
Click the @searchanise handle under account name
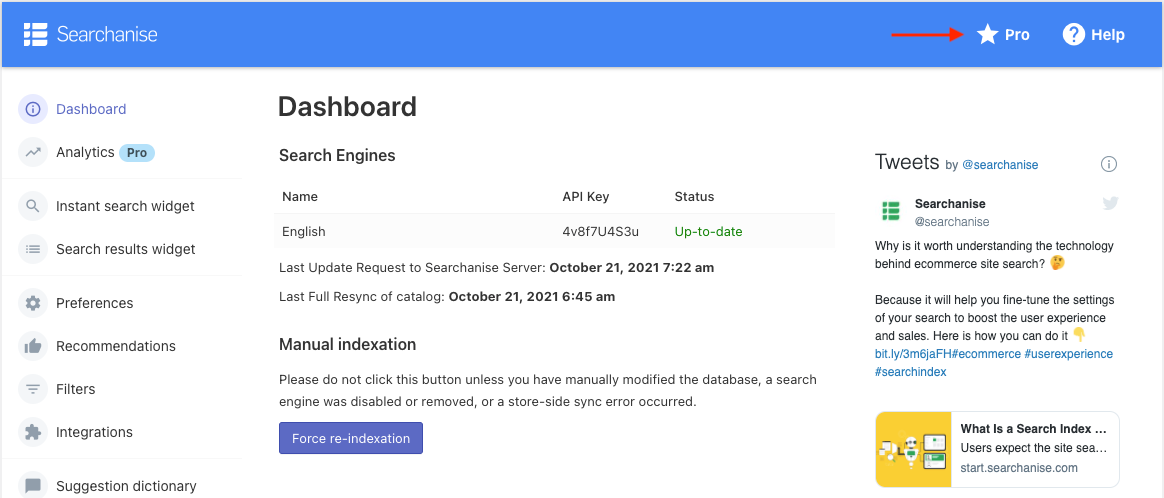pyautogui.click(x=952, y=221)
